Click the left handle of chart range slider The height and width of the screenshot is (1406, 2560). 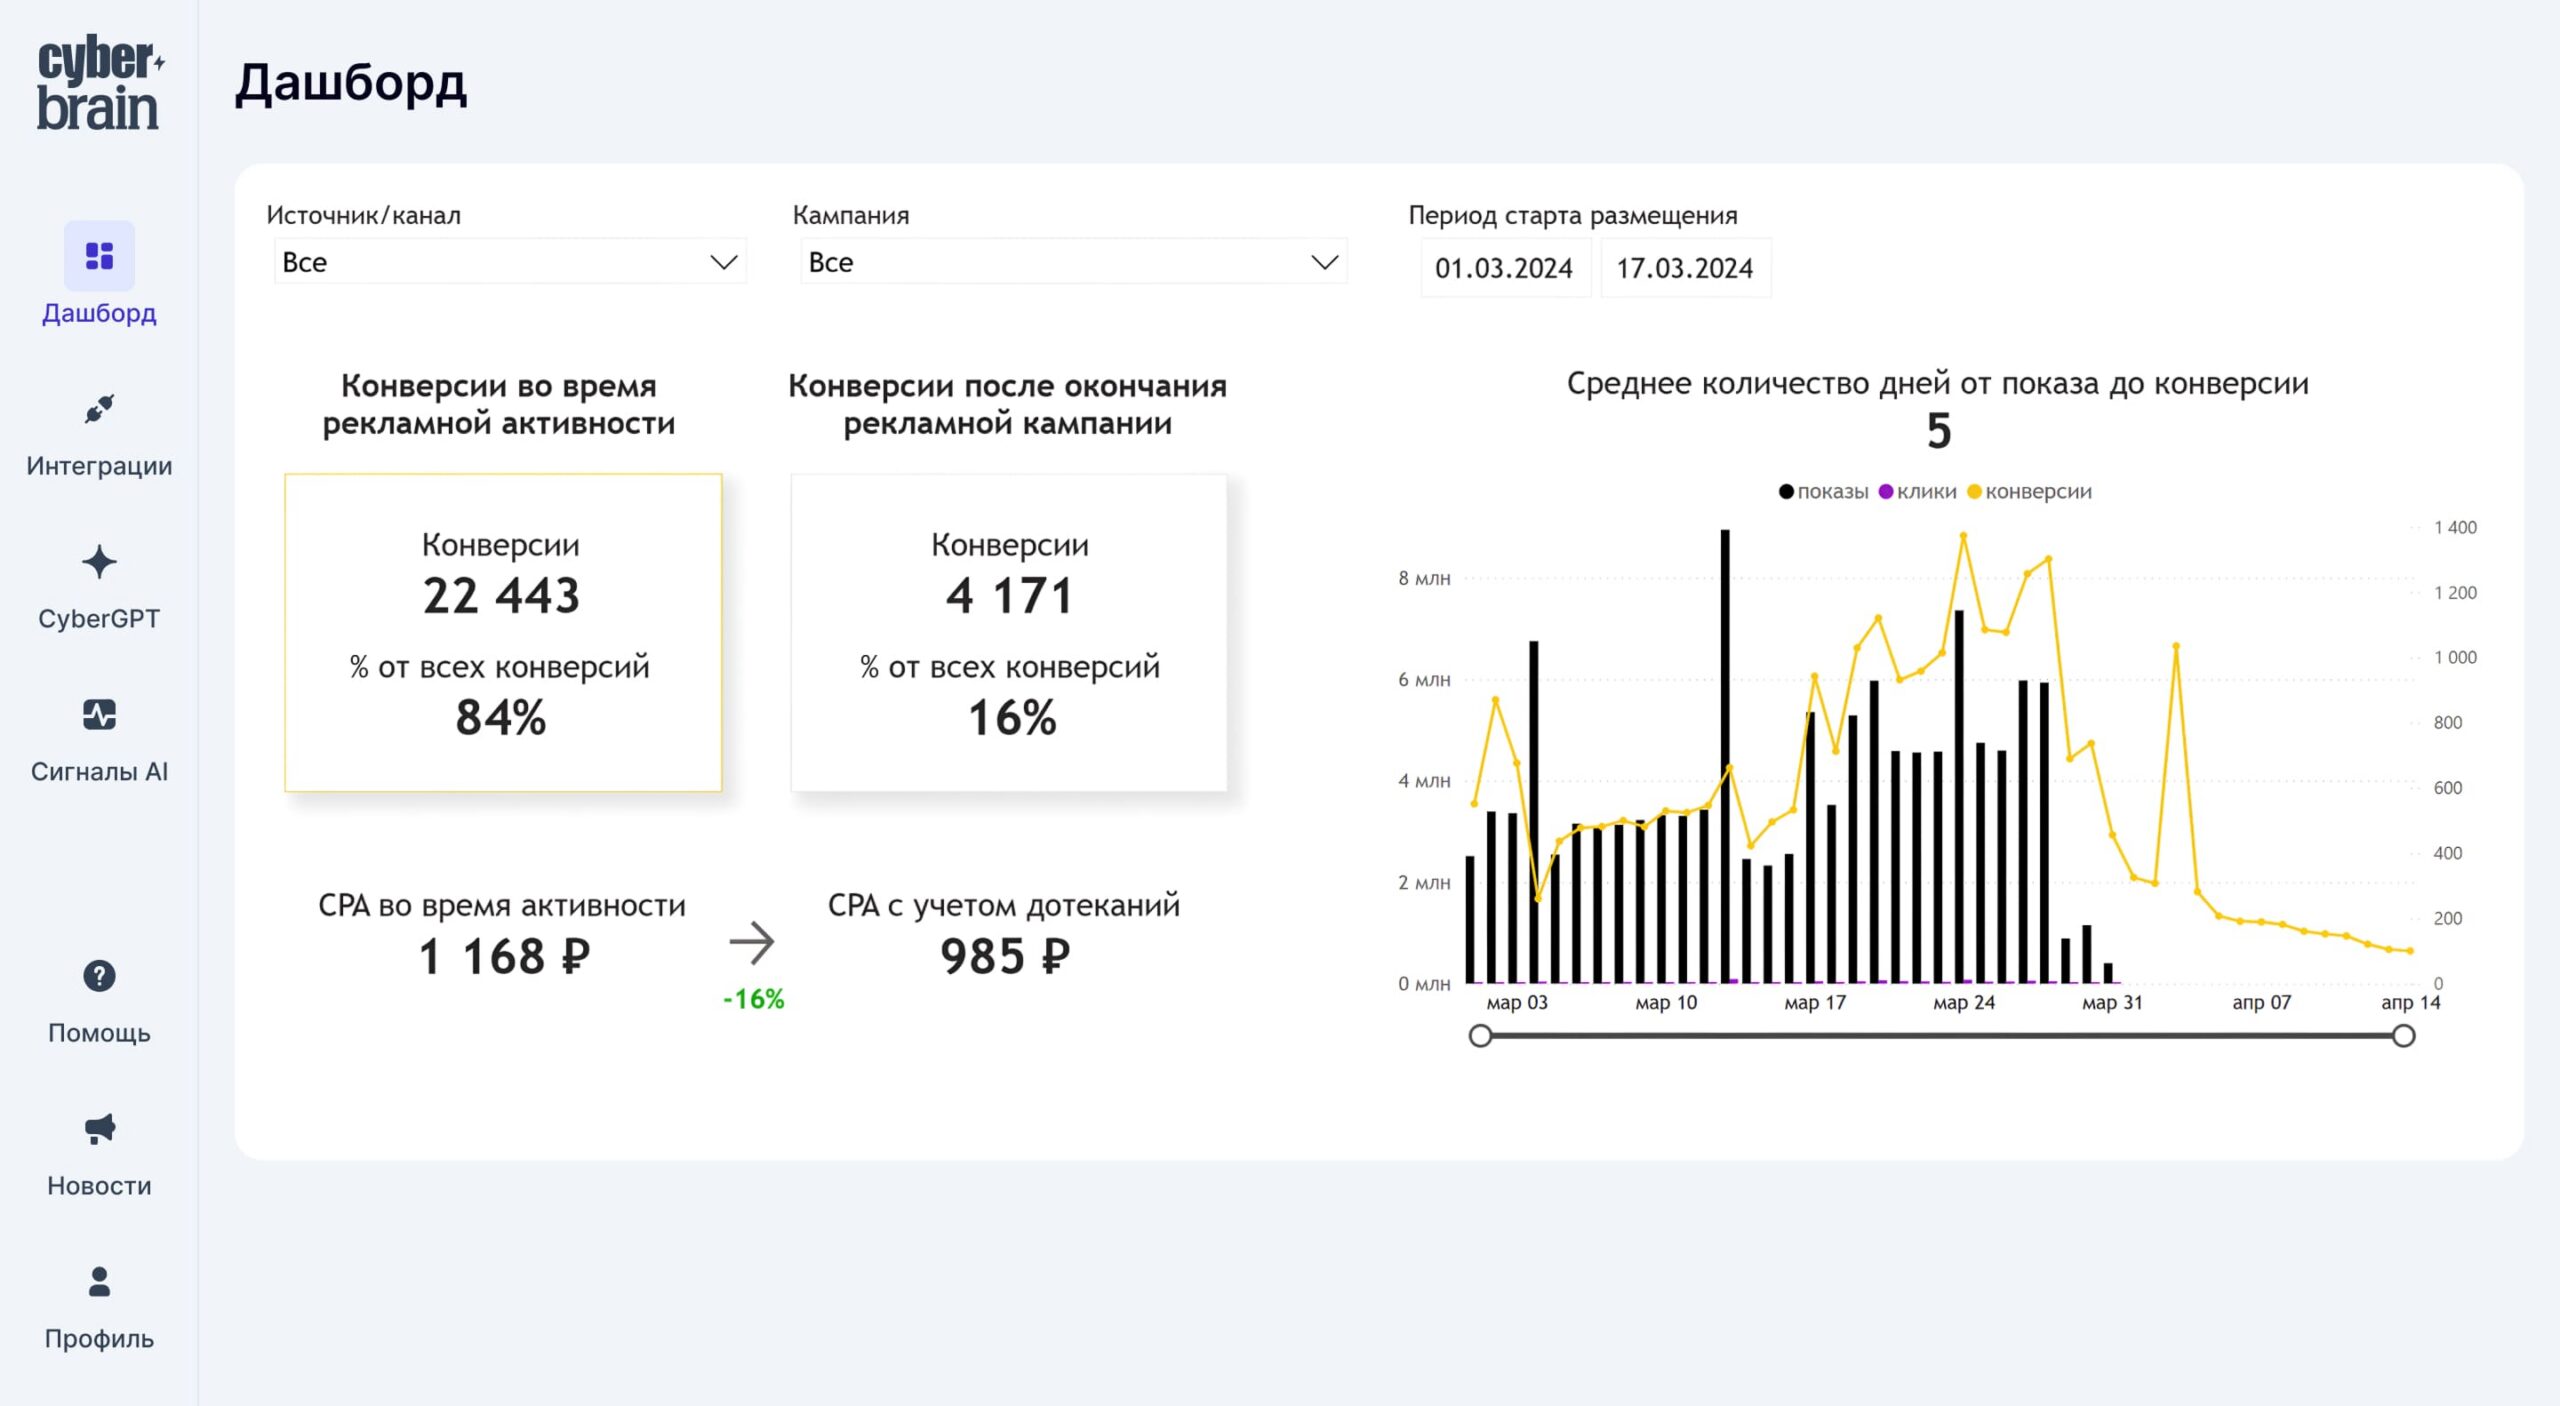tap(1481, 1036)
